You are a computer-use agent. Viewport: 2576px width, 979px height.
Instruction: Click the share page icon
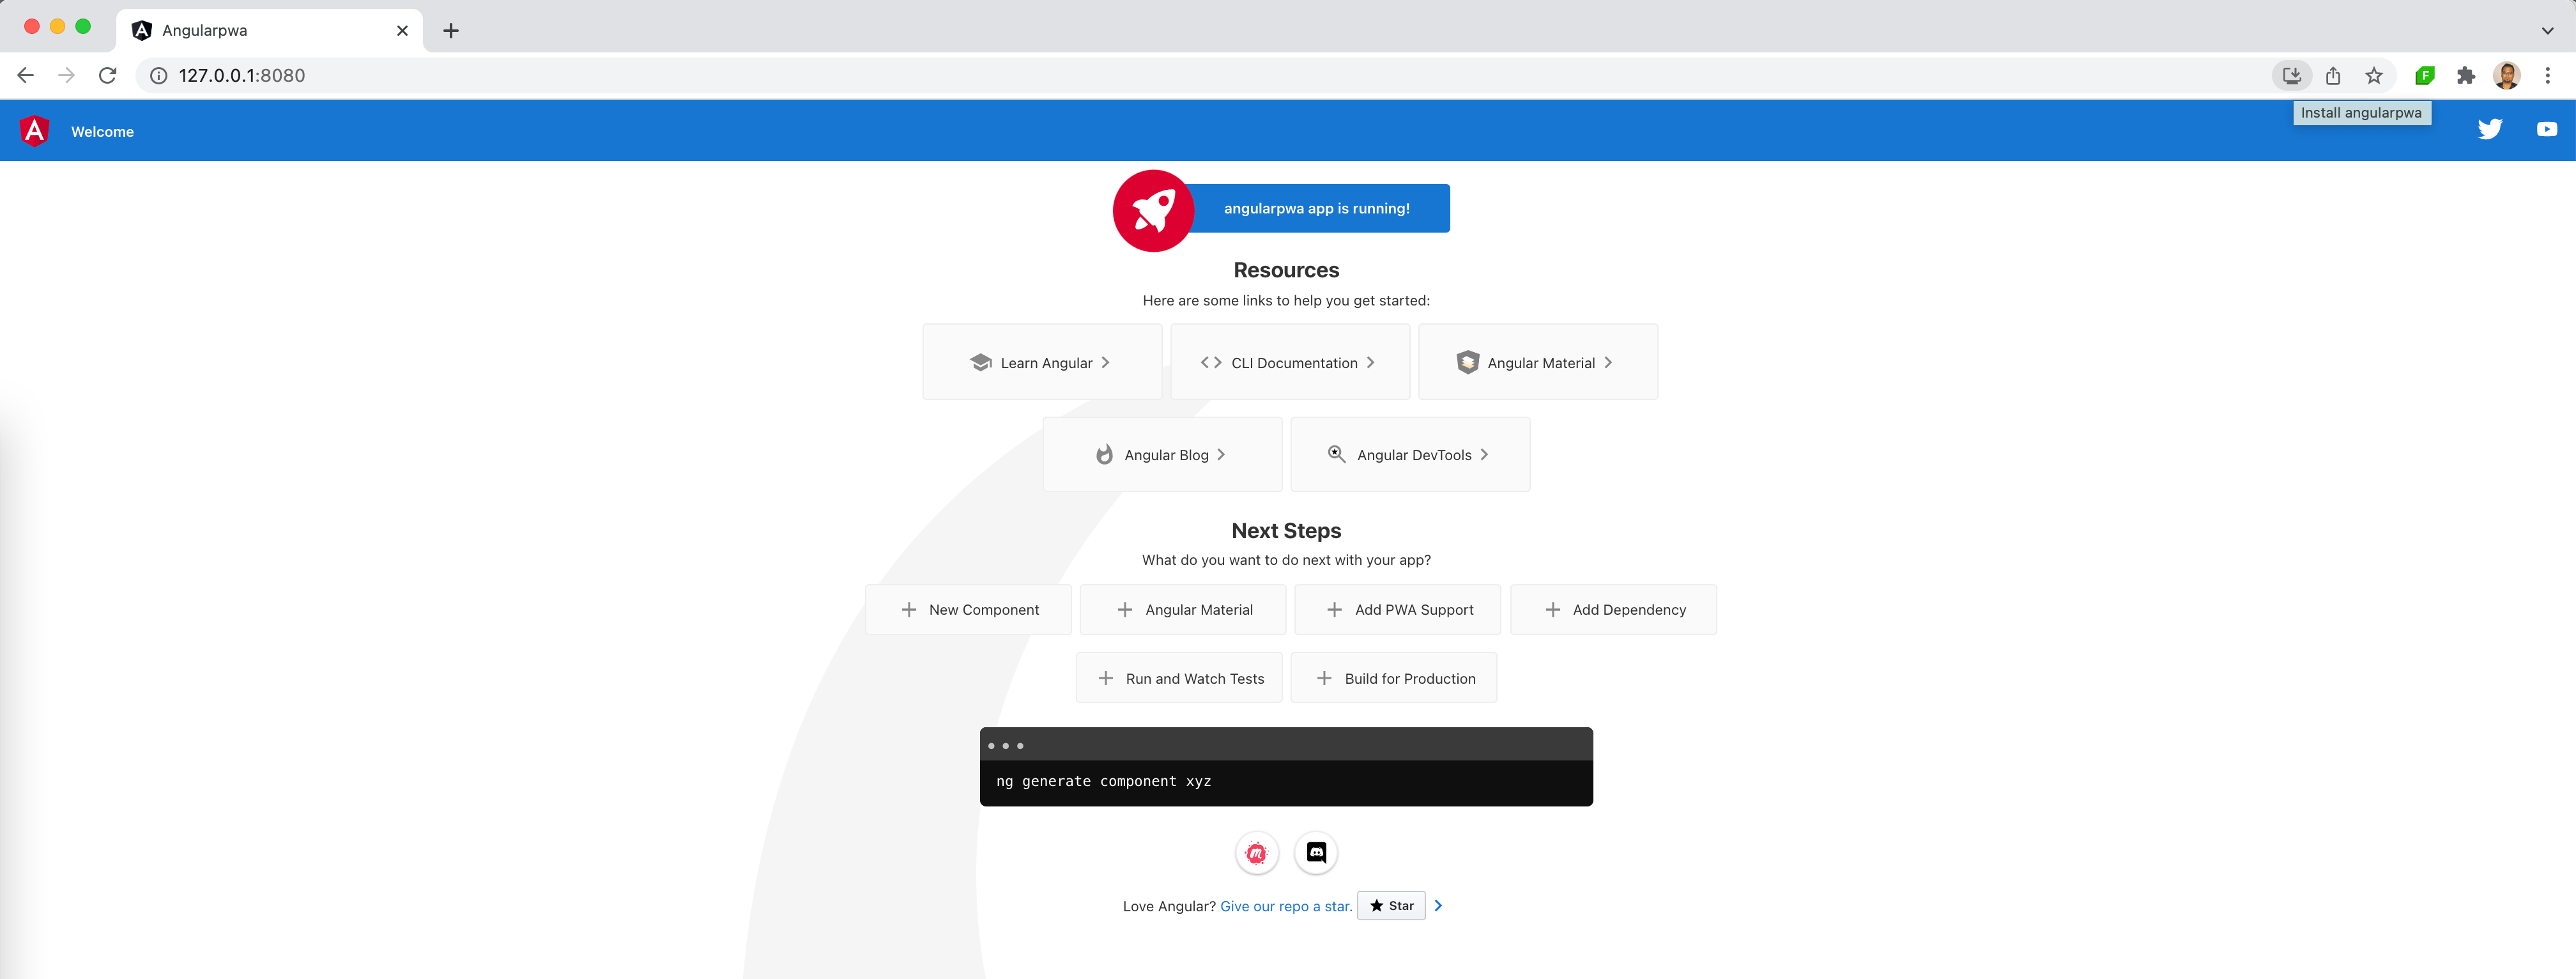(2333, 75)
